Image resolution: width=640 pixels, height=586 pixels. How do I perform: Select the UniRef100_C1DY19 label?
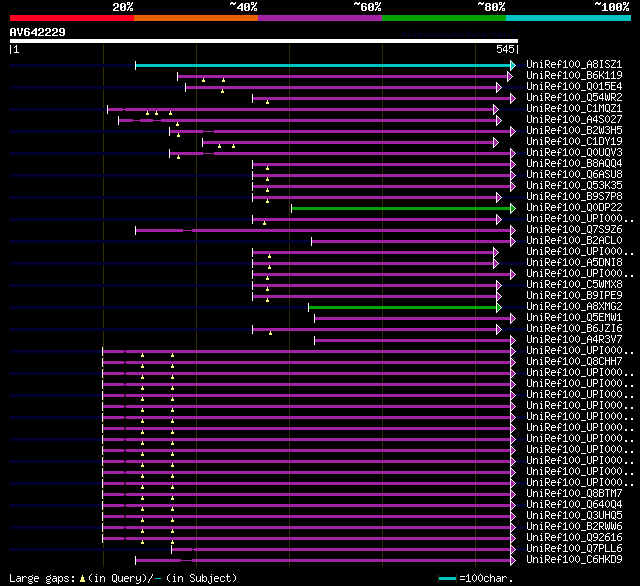574,142
